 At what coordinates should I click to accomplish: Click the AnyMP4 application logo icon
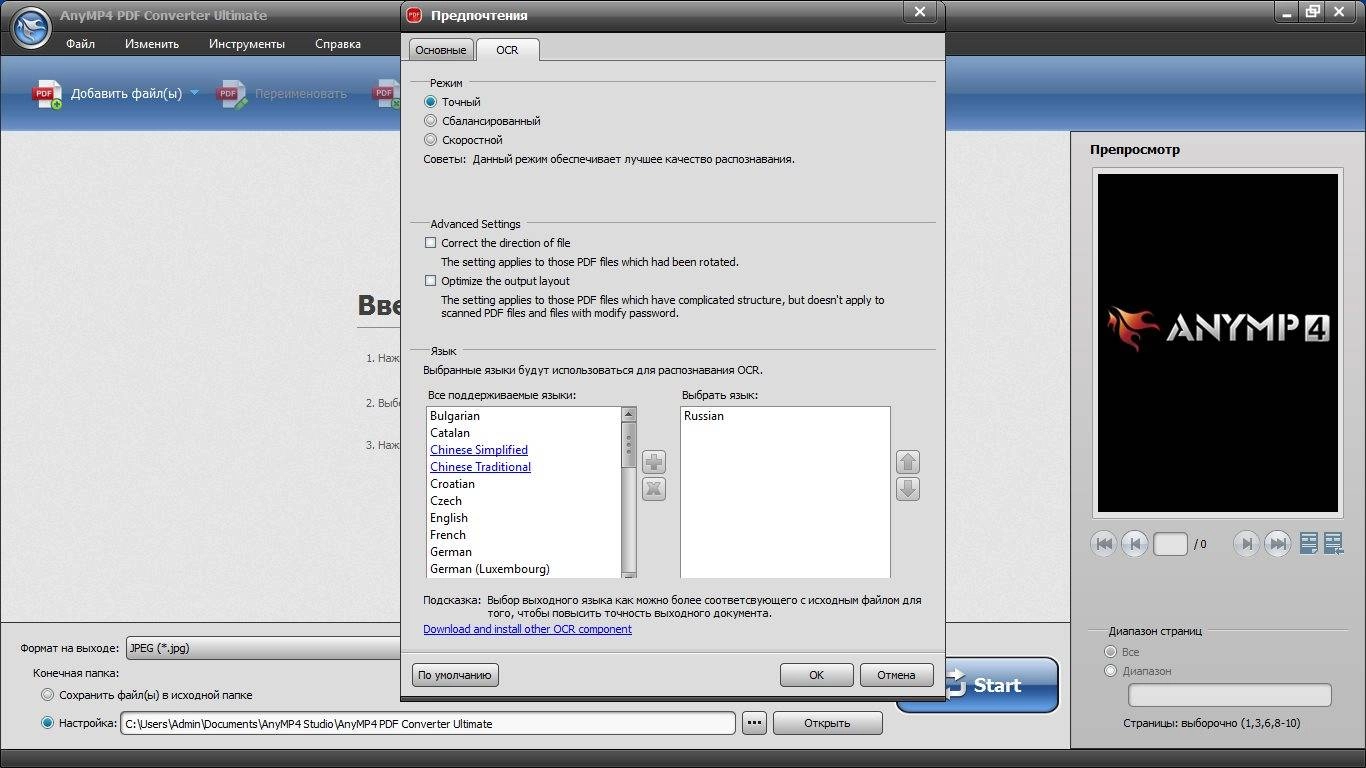coord(31,27)
